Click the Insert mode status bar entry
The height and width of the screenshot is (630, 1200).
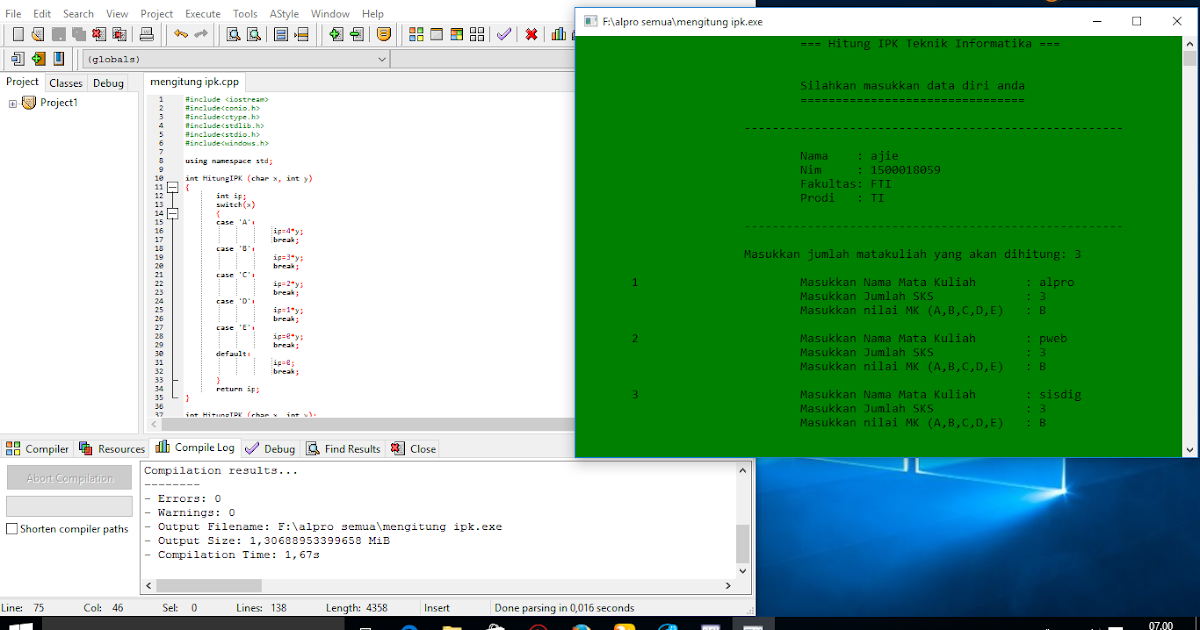(437, 608)
